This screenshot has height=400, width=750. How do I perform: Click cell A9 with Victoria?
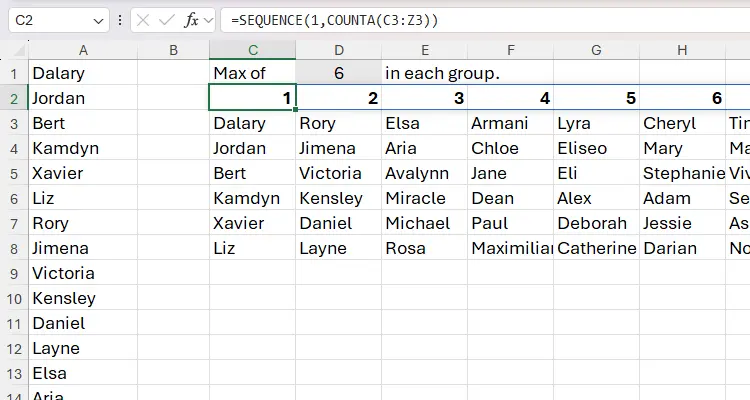pyautogui.click(x=83, y=273)
